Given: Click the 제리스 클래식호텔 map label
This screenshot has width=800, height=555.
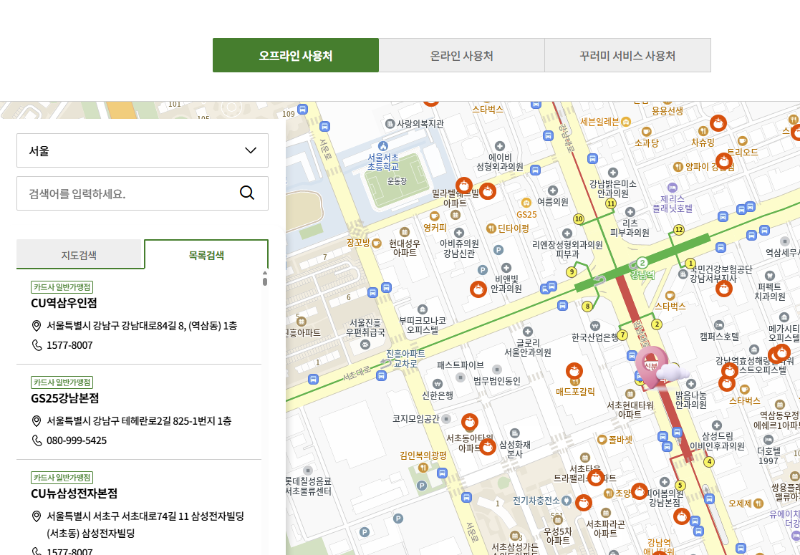Looking at the screenshot, I should tap(672, 204).
